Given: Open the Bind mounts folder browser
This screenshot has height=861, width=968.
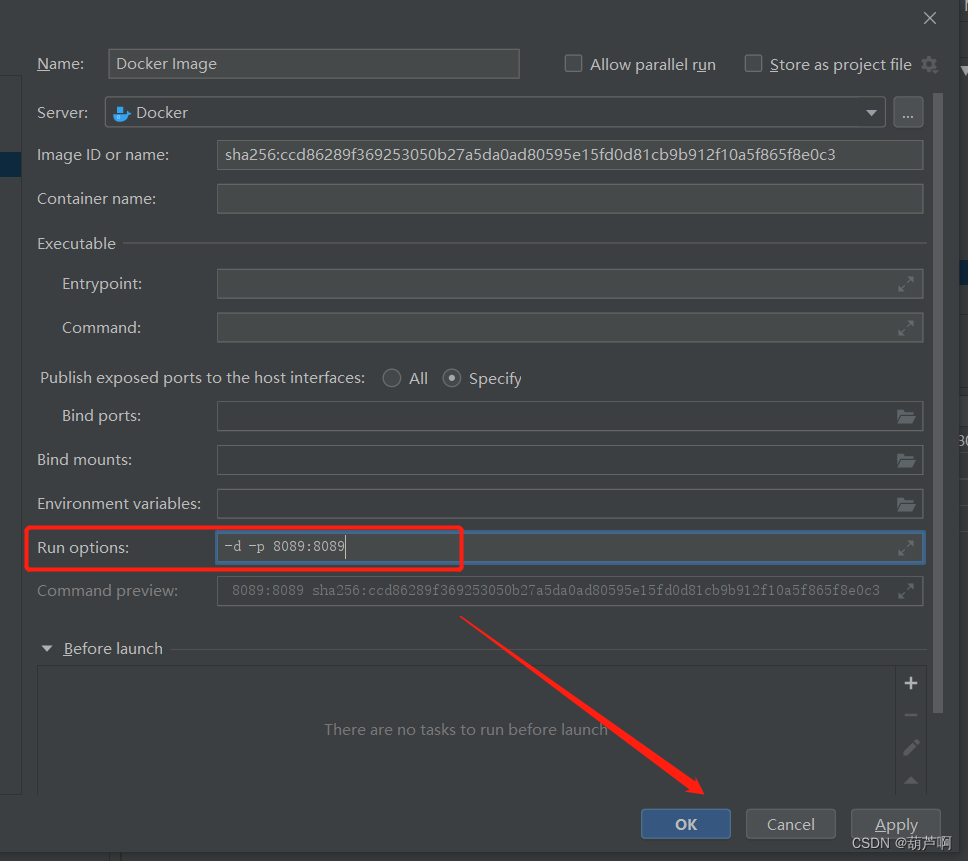Looking at the screenshot, I should point(906,460).
